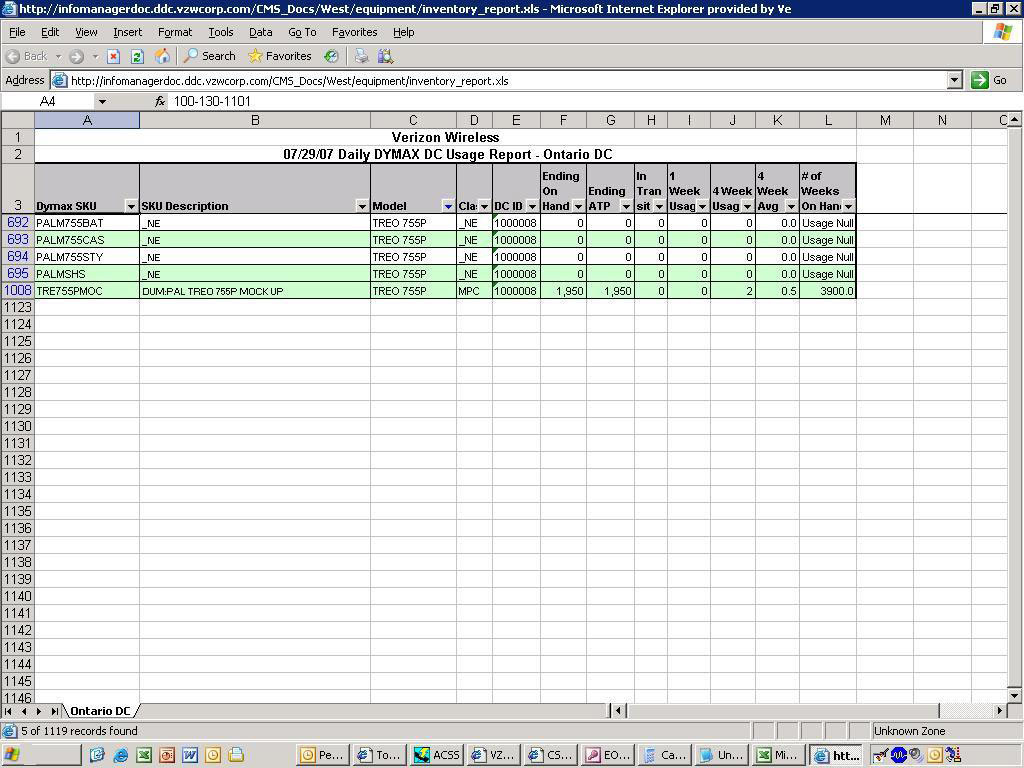Click the Back navigation button
1024x768 pixels.
click(x=27, y=57)
